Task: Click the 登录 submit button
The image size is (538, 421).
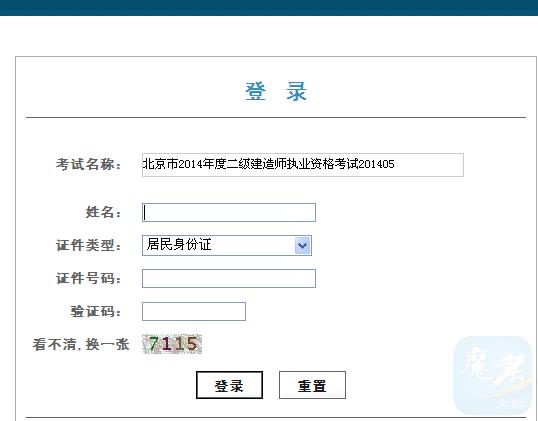Action: tap(229, 385)
